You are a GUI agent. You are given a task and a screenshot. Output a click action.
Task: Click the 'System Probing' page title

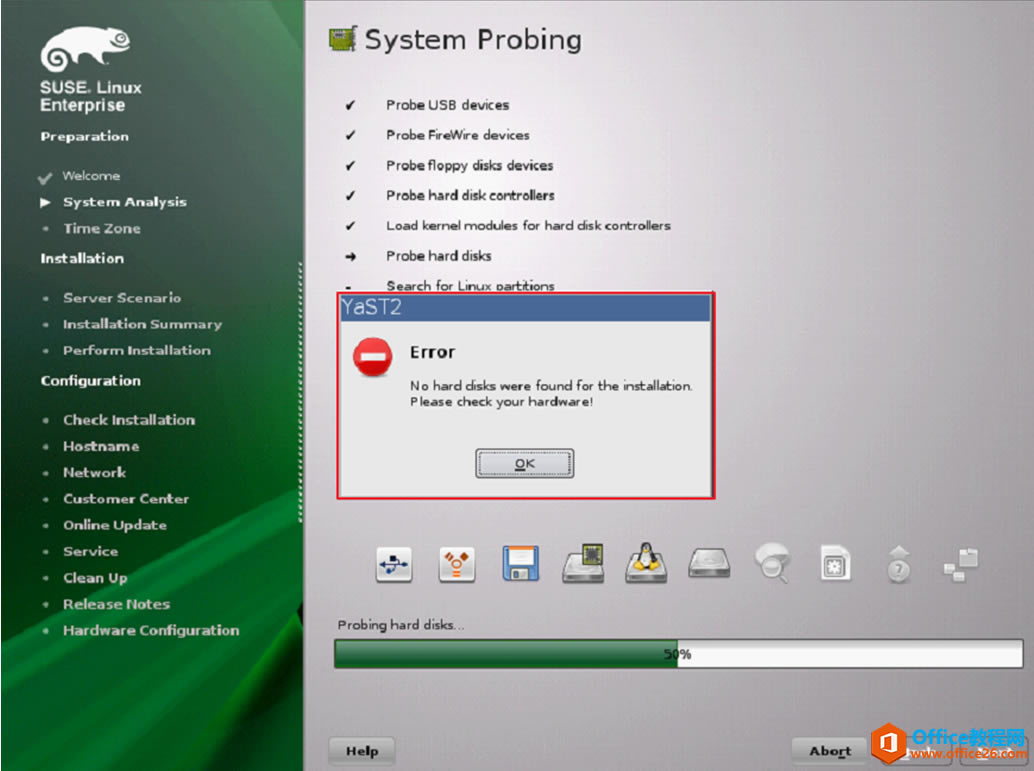473,40
